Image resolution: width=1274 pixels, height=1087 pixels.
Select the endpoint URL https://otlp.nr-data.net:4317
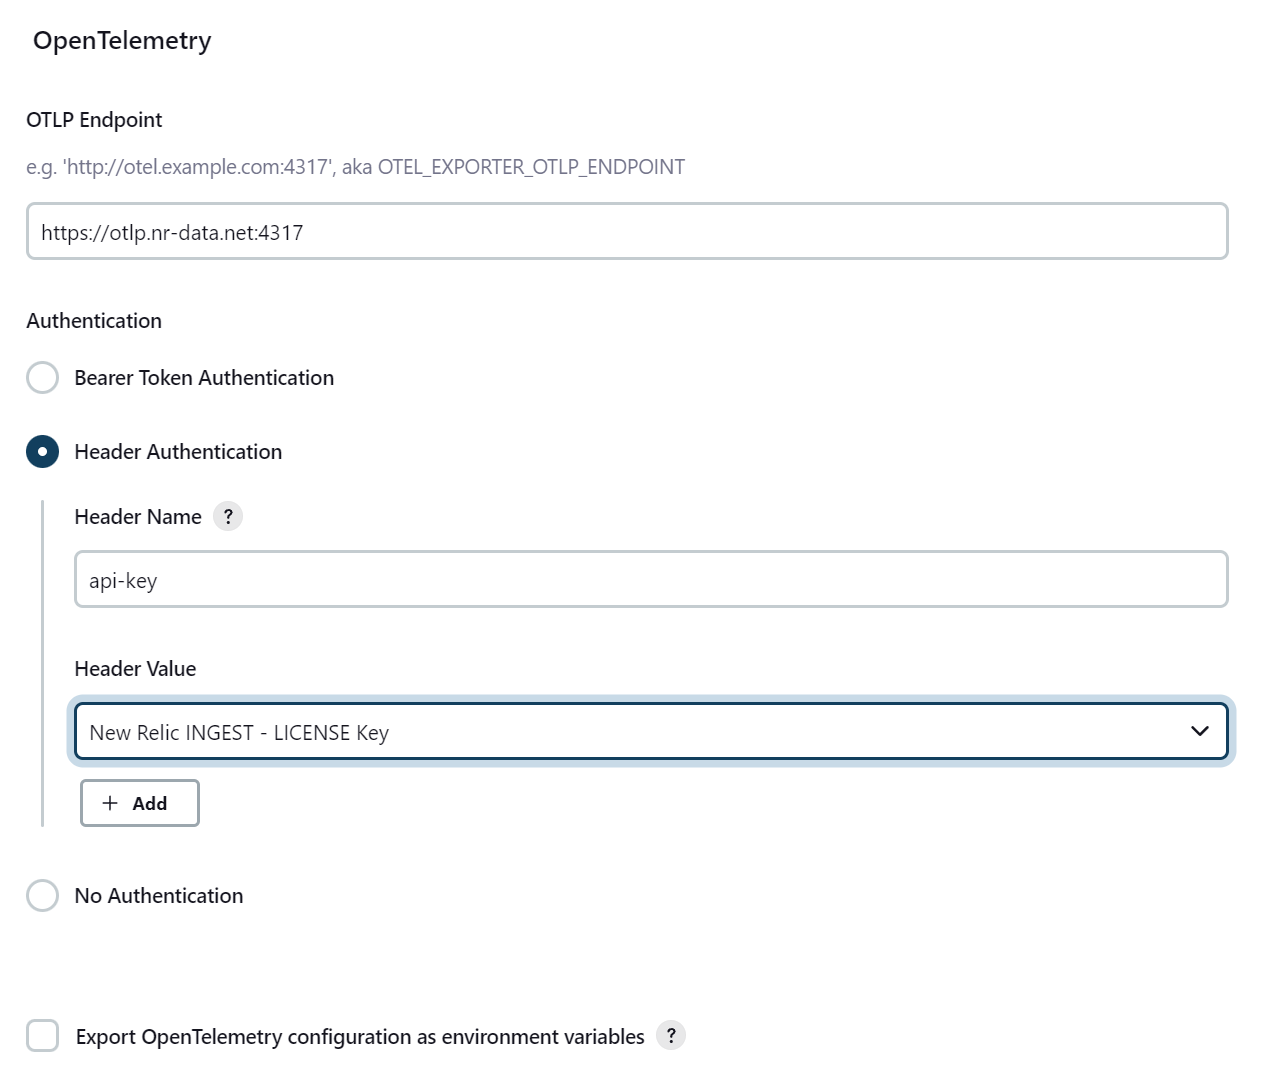point(627,231)
